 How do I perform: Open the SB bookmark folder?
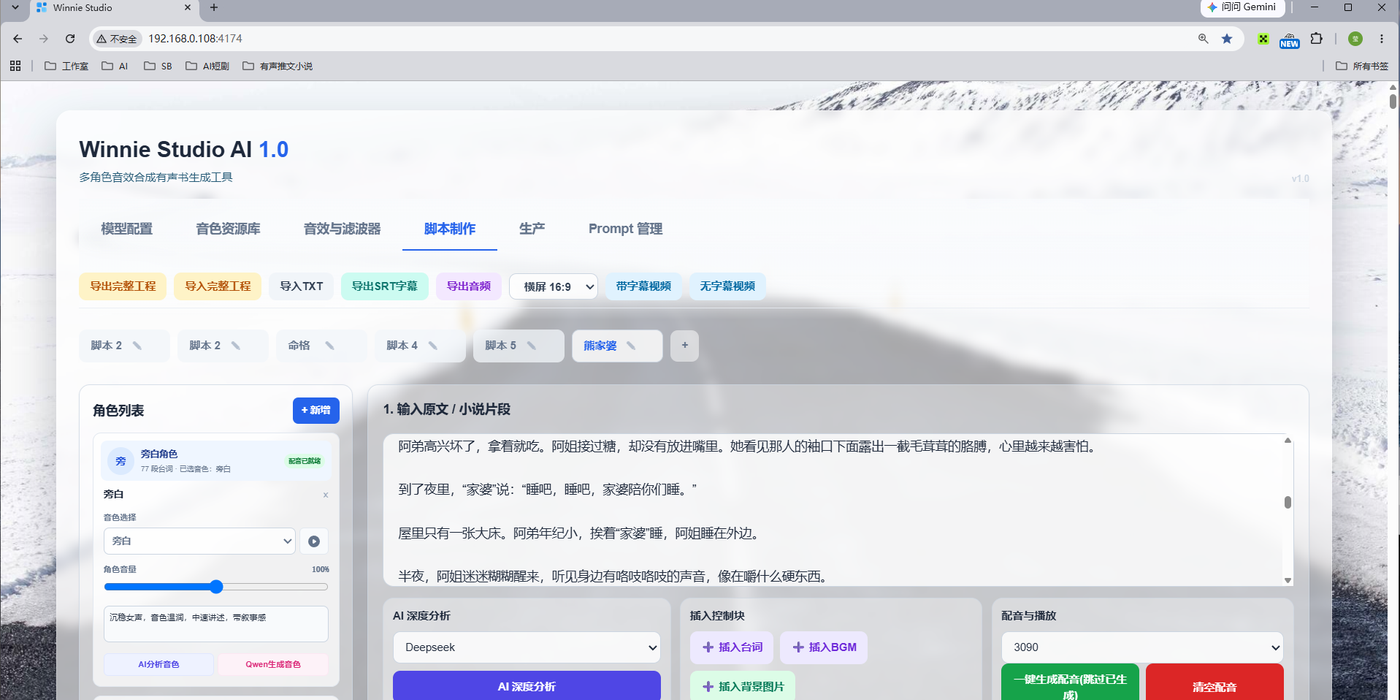click(158, 66)
